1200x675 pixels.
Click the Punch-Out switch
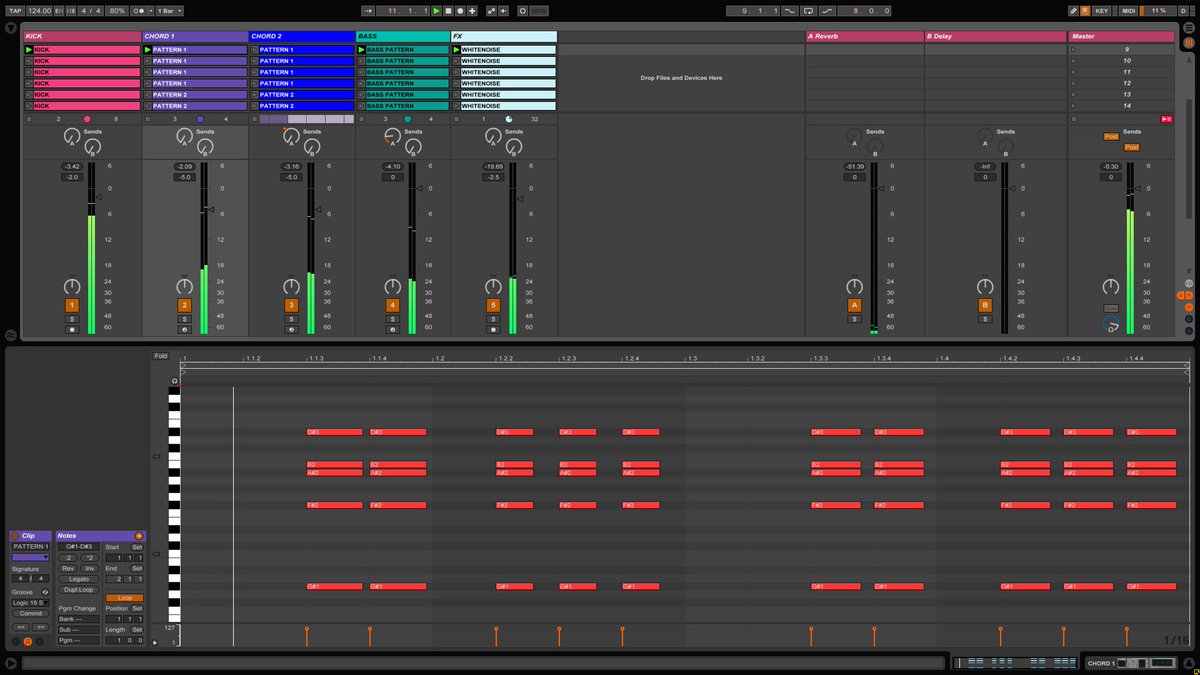828,10
